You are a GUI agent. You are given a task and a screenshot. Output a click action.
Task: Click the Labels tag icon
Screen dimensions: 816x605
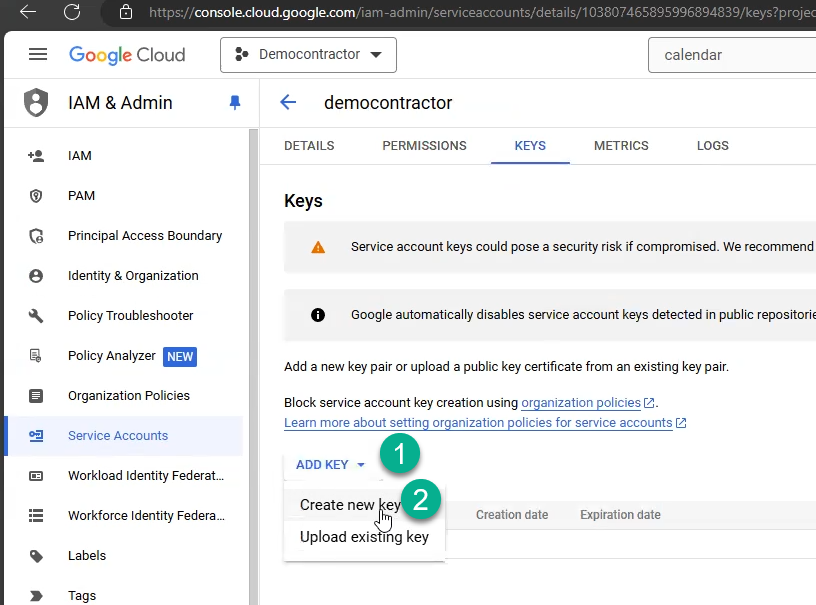point(36,556)
